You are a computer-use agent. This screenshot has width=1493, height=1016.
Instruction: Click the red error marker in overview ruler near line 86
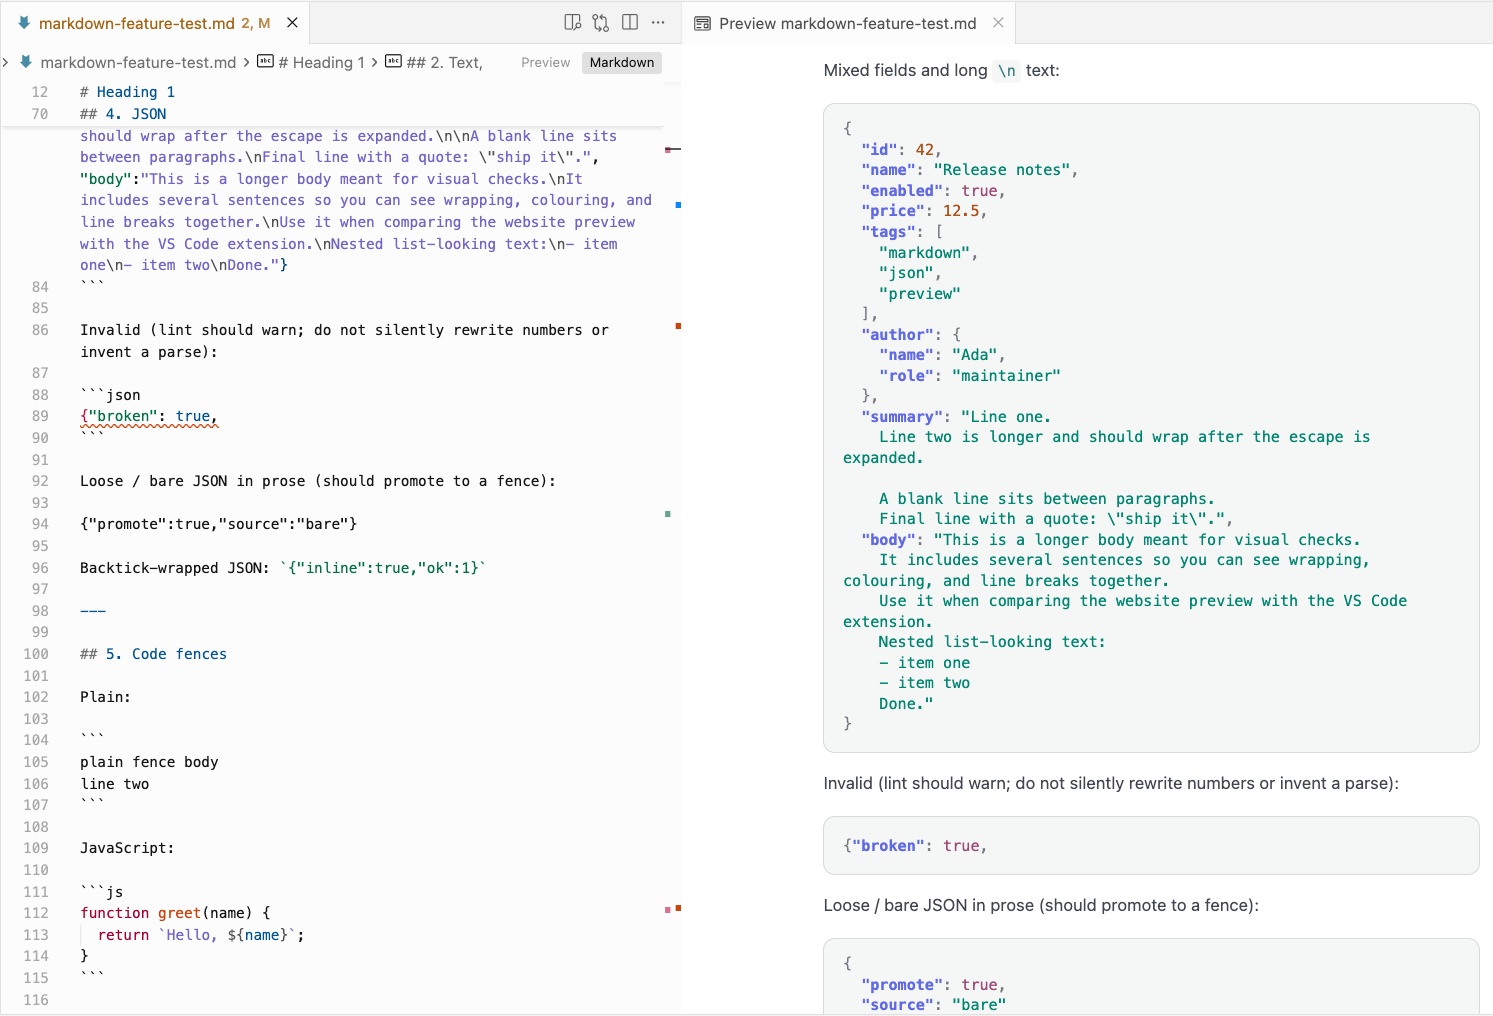(678, 326)
